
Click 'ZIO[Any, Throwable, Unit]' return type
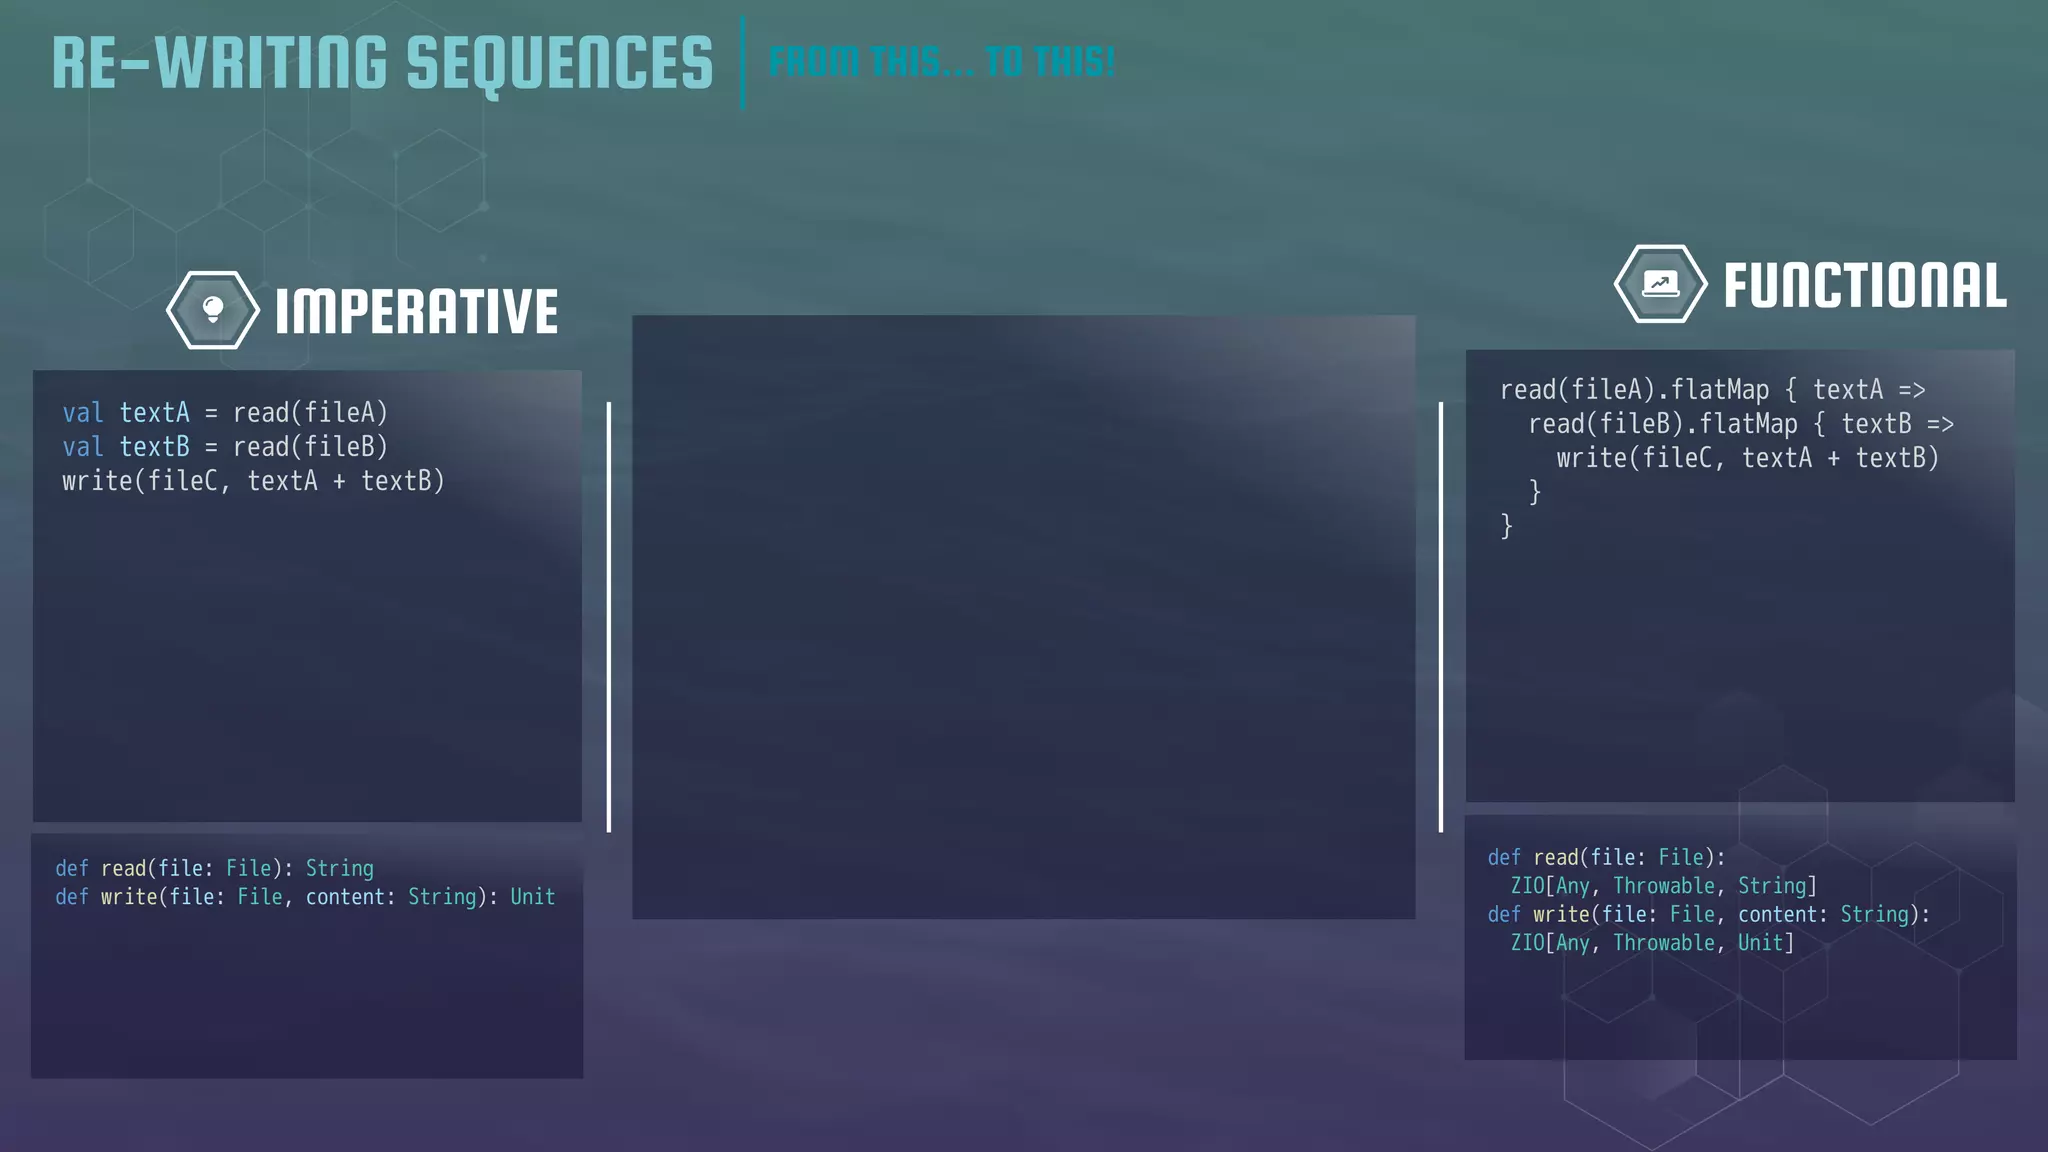(x=1652, y=943)
